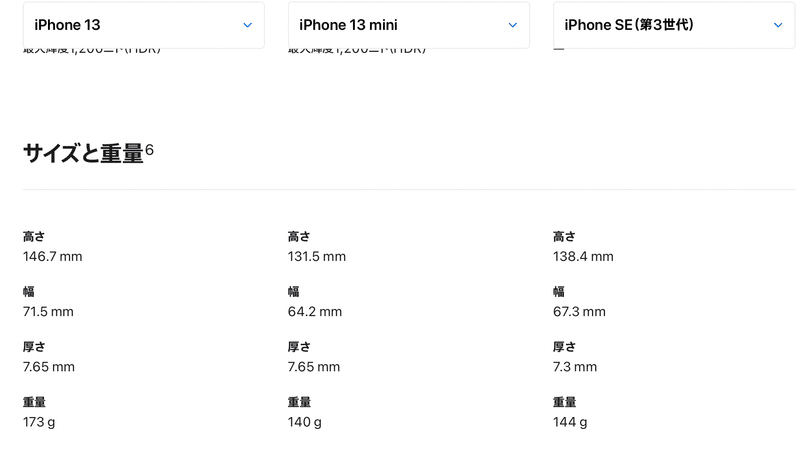
Task: Open the iPhone 13 mini model dropdown
Action: click(x=409, y=25)
